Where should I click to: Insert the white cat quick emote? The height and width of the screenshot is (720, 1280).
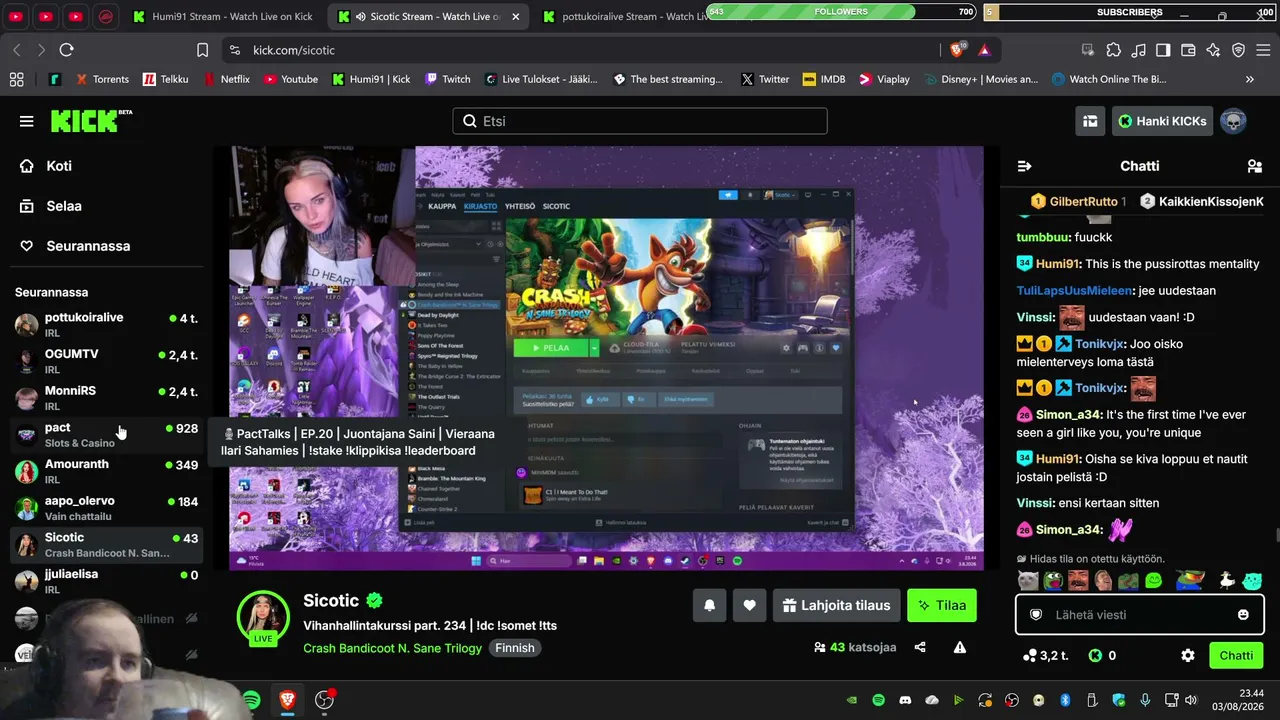point(1028,581)
